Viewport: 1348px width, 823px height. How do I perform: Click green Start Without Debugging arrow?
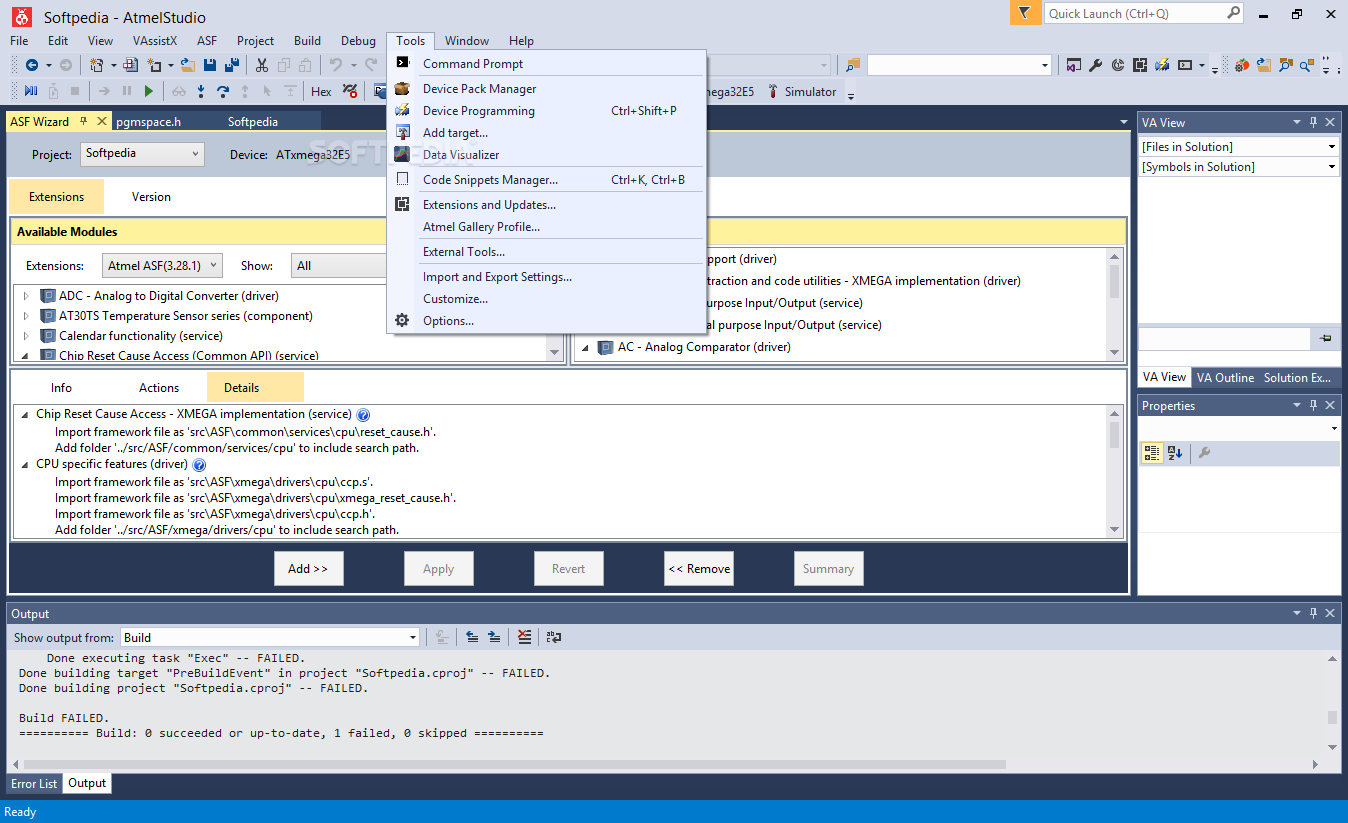[149, 91]
